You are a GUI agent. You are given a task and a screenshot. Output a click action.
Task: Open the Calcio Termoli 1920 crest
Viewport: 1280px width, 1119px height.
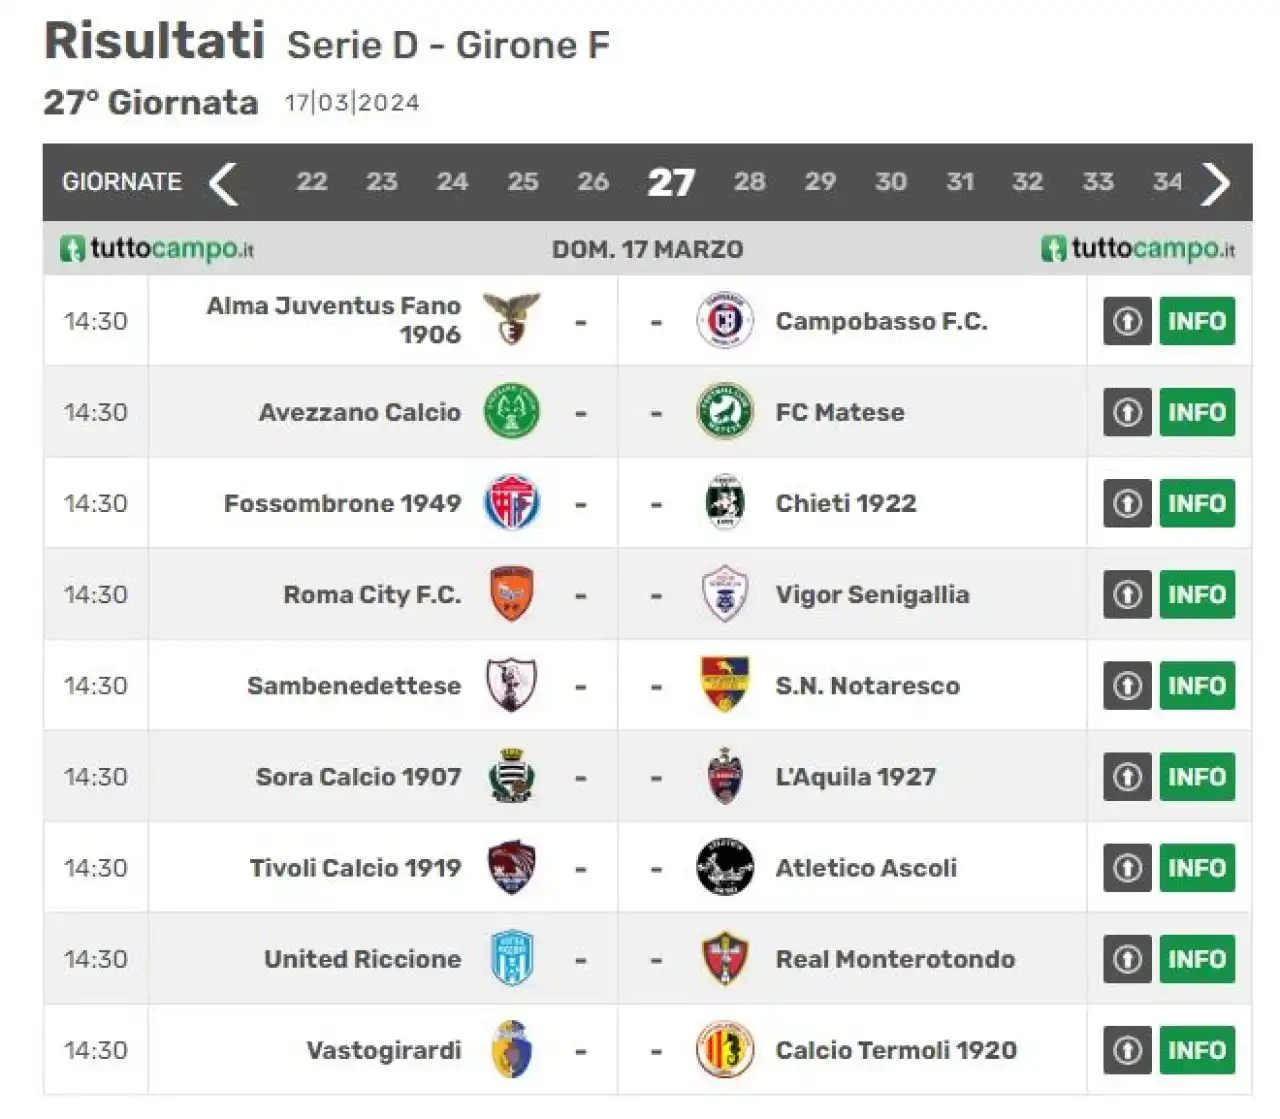click(724, 1049)
